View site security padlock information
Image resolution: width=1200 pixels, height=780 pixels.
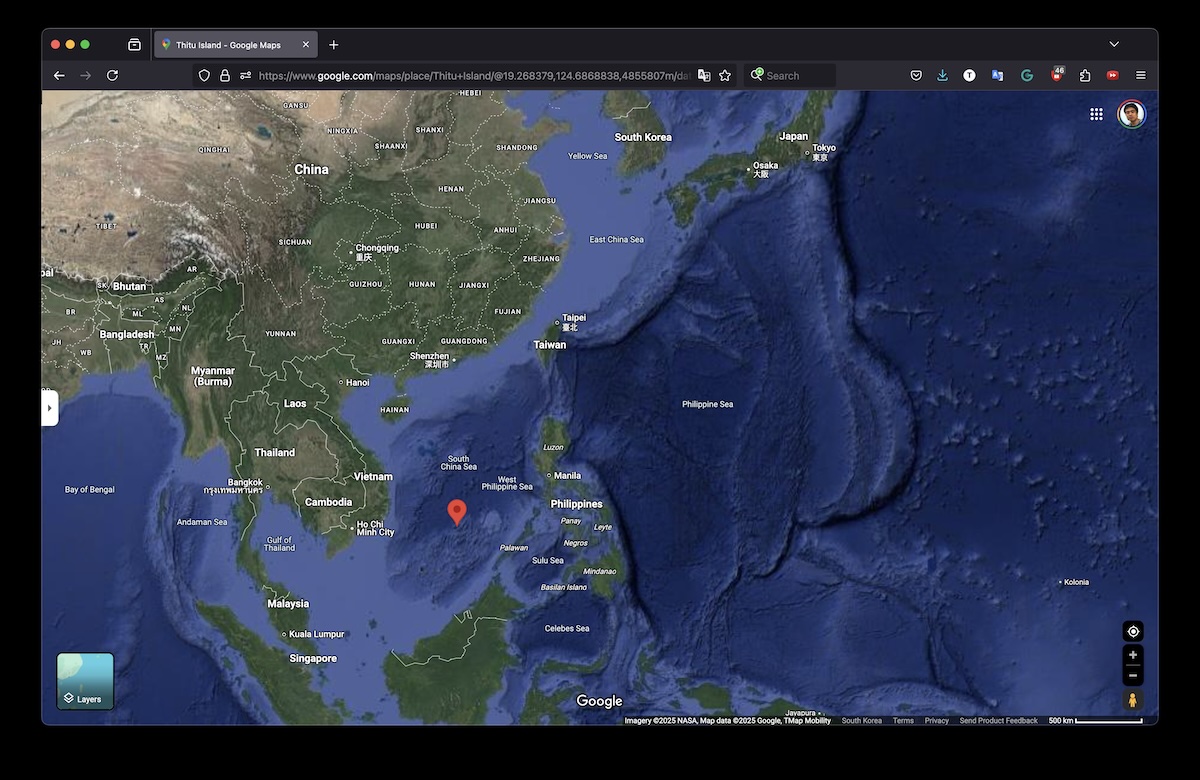[224, 75]
